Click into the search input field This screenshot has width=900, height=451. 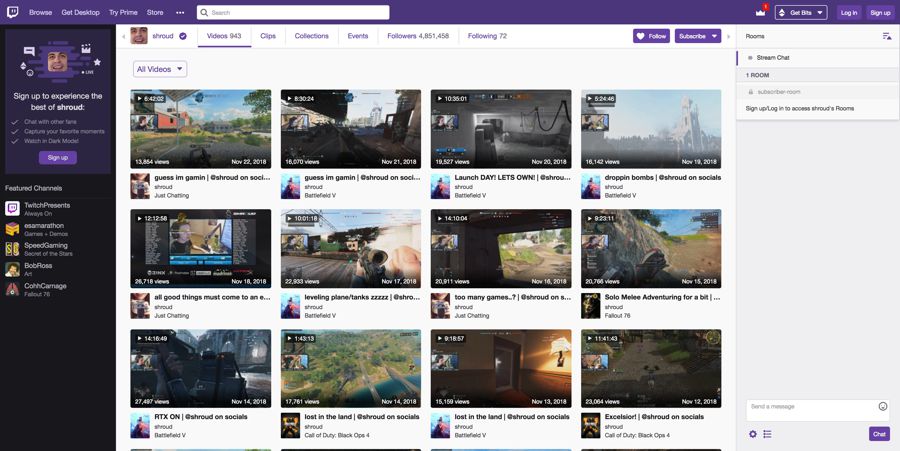point(293,12)
